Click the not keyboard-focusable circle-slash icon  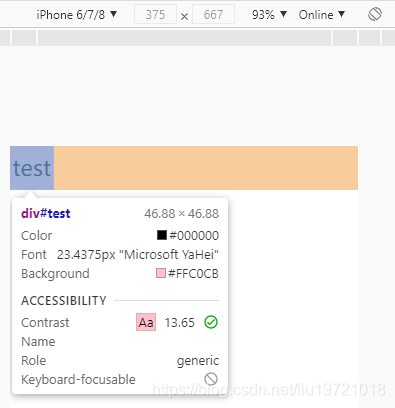[x=211, y=379]
